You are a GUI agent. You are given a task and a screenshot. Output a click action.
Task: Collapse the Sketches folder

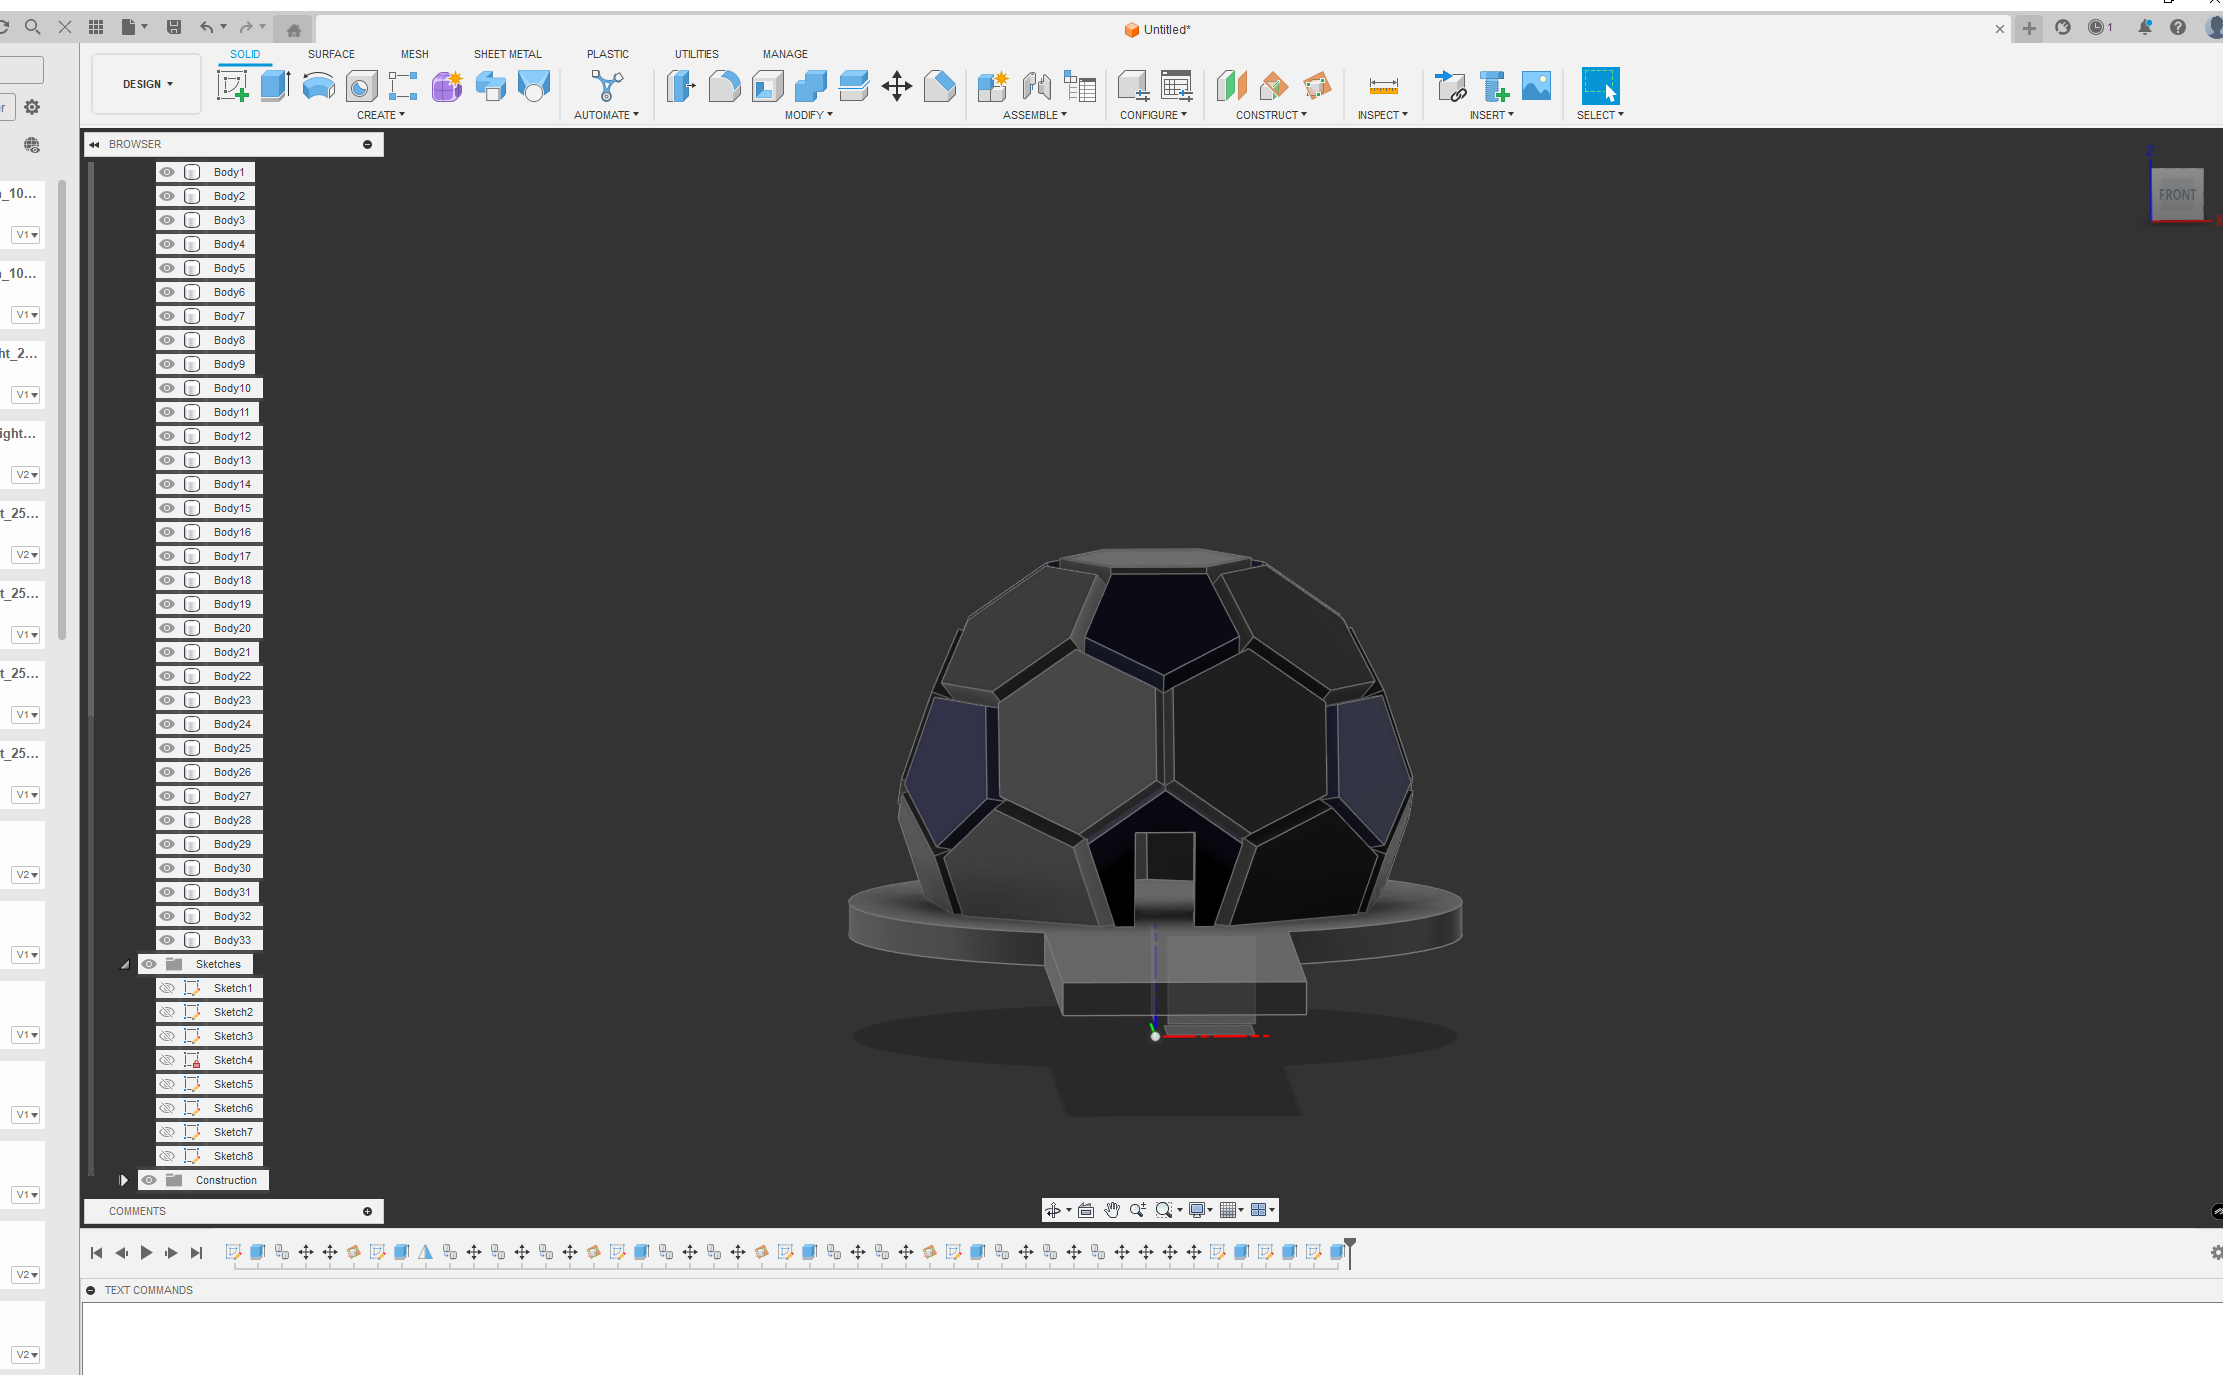pos(125,964)
